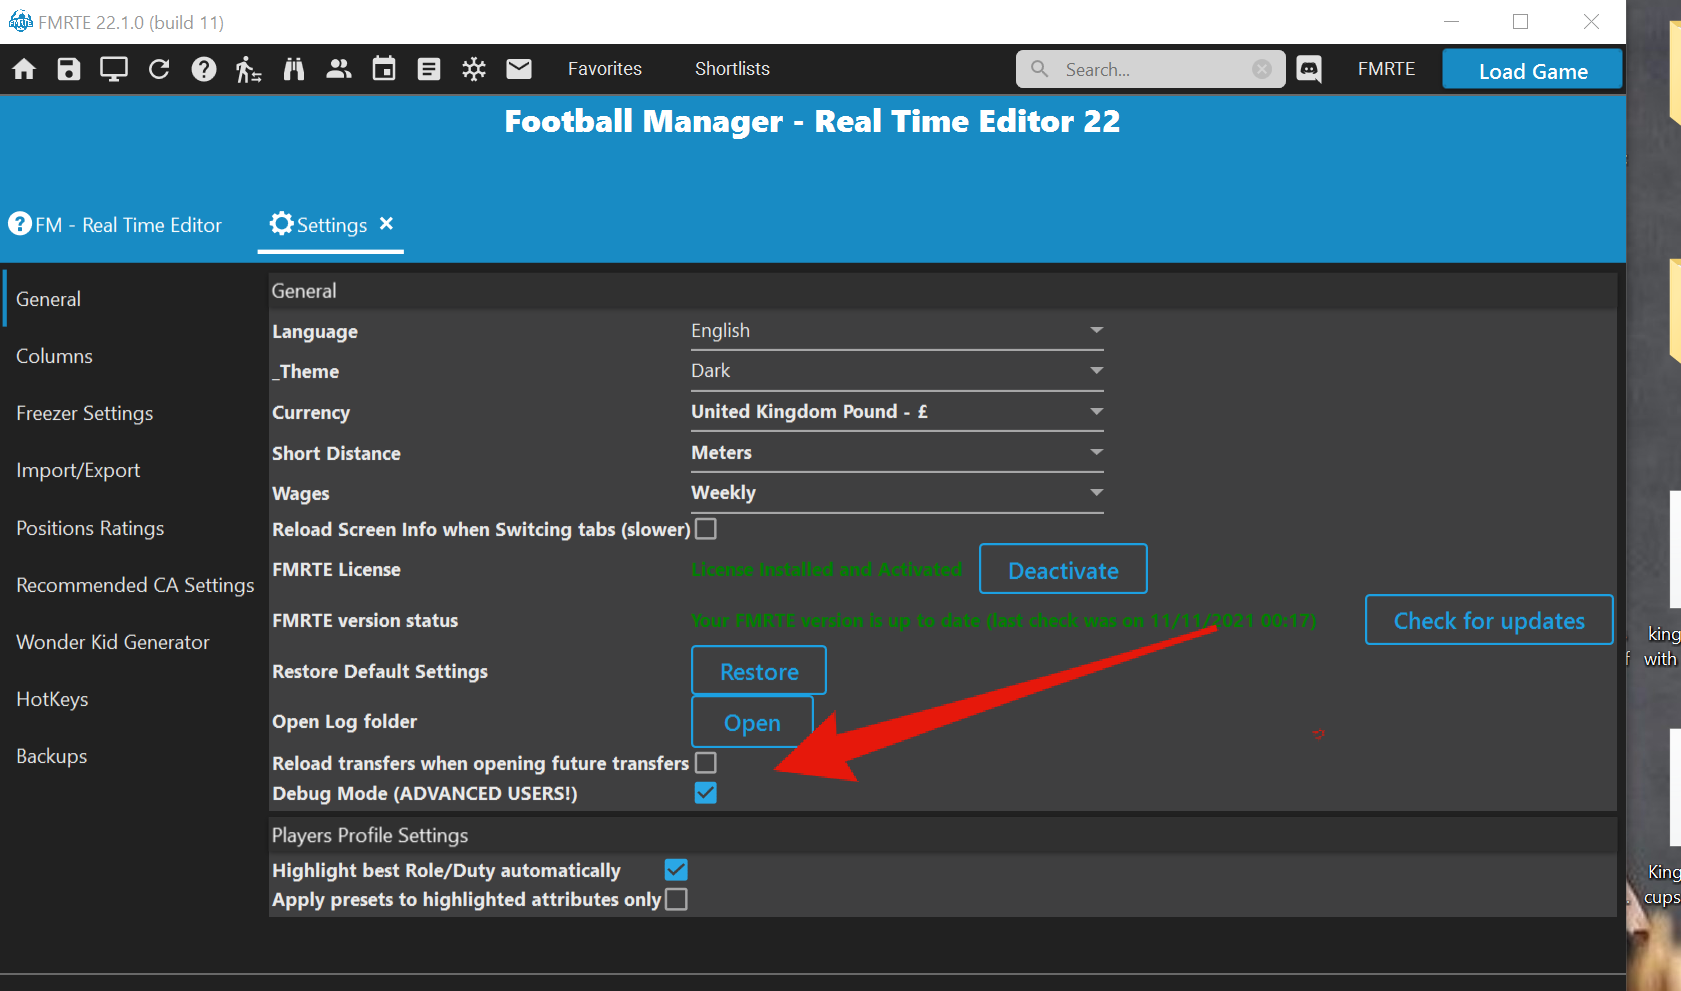Click the binoculars scout icon
This screenshot has width=1681, height=991.
pyautogui.click(x=294, y=69)
